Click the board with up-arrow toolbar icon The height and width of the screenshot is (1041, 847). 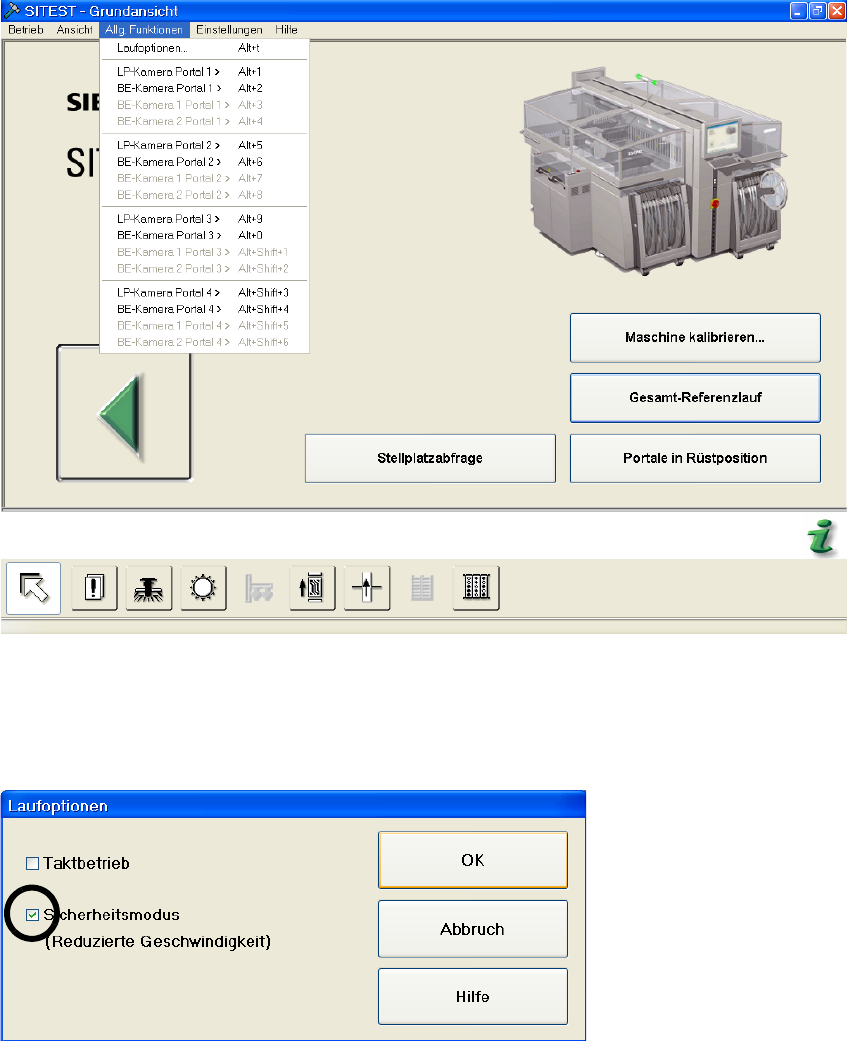[312, 588]
